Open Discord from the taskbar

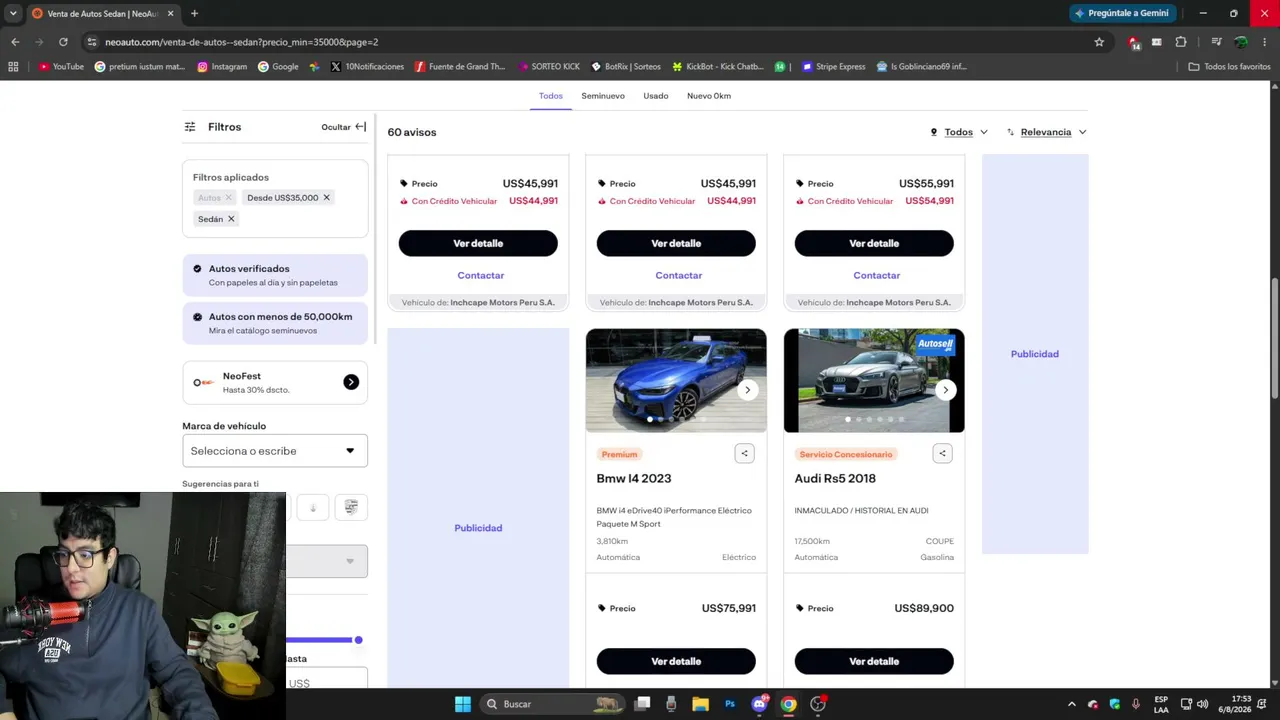coord(759,704)
